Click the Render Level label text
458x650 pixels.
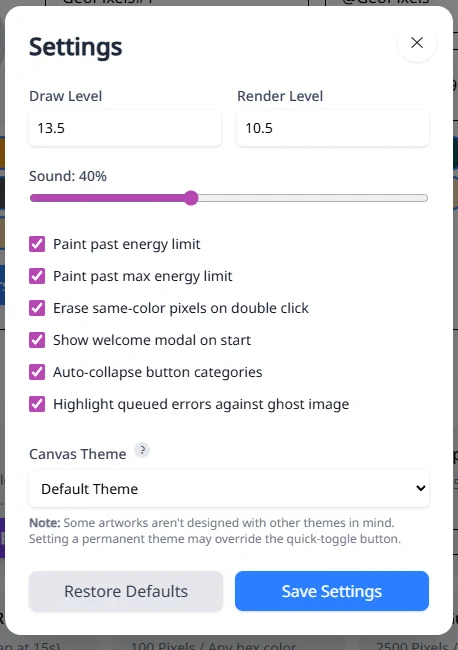[280, 96]
